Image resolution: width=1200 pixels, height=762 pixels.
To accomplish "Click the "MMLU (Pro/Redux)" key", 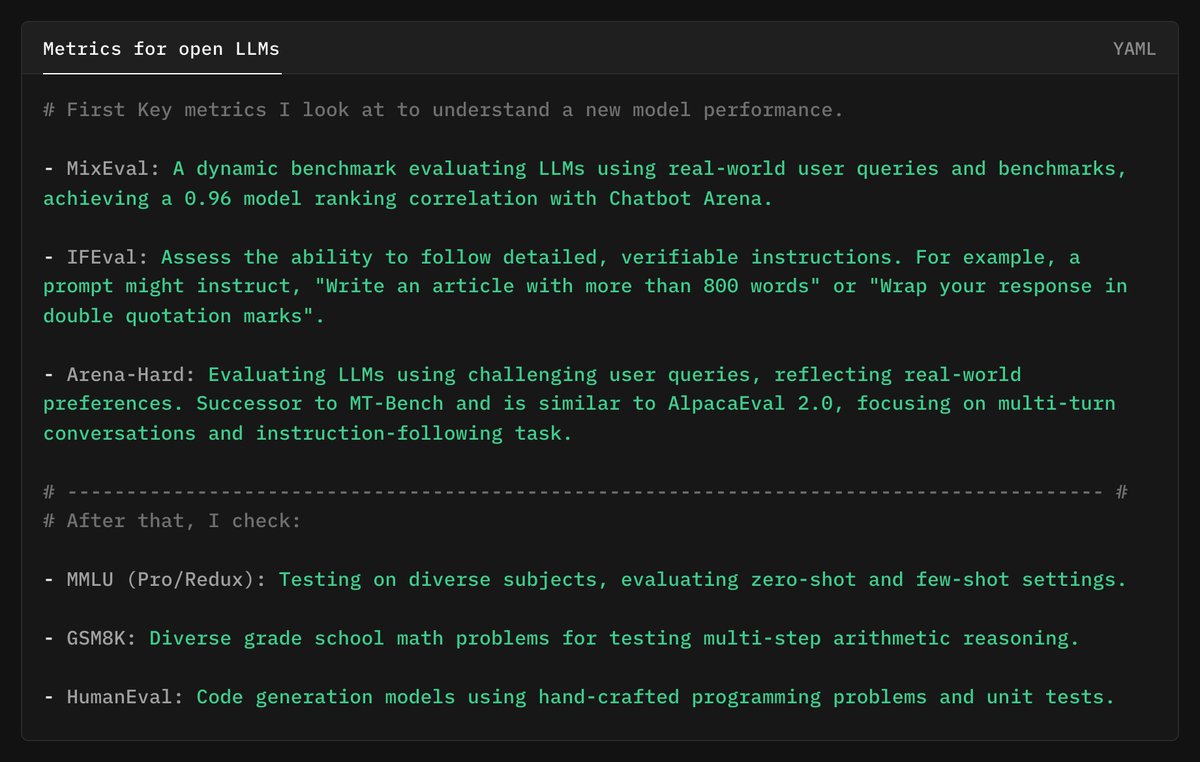I will click(x=160, y=579).
